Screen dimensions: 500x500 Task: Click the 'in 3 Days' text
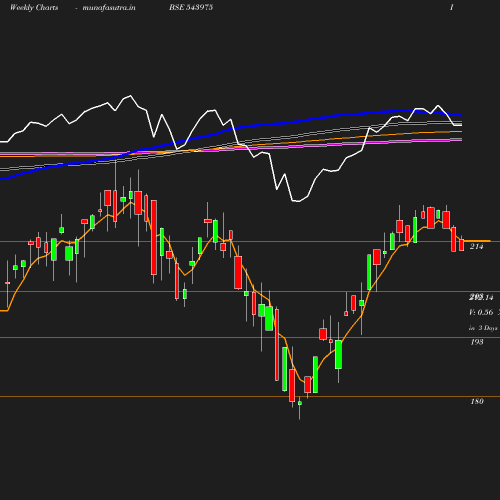(483, 328)
